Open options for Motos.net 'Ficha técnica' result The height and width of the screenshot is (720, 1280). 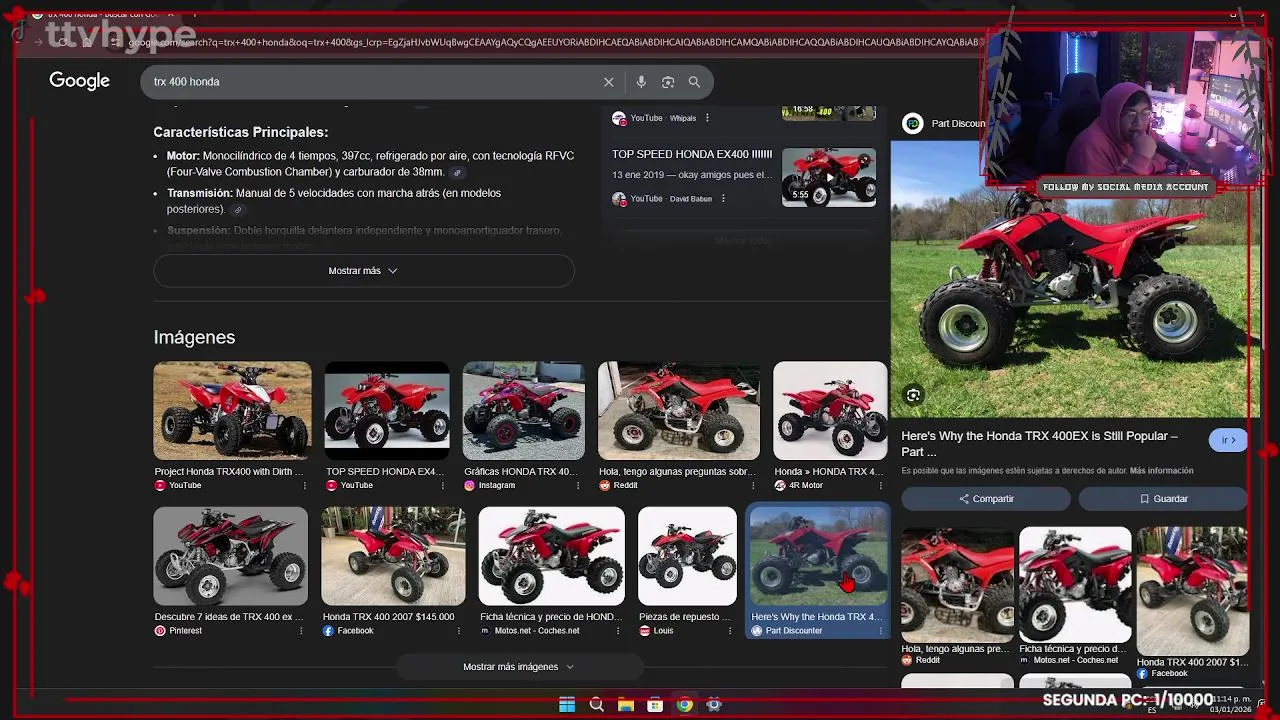617,631
